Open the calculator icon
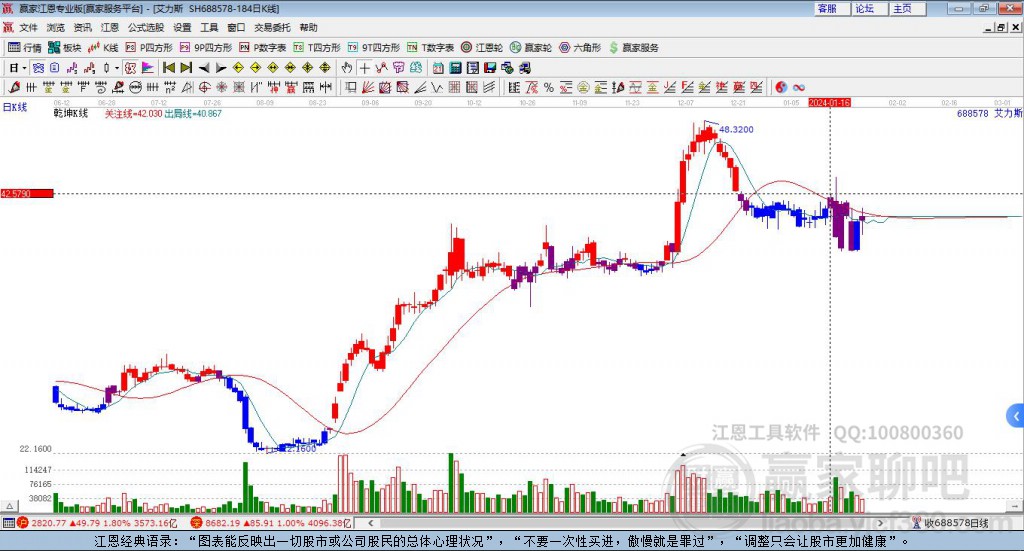Viewport: 1024px width, 551px height. pyautogui.click(x=455, y=68)
